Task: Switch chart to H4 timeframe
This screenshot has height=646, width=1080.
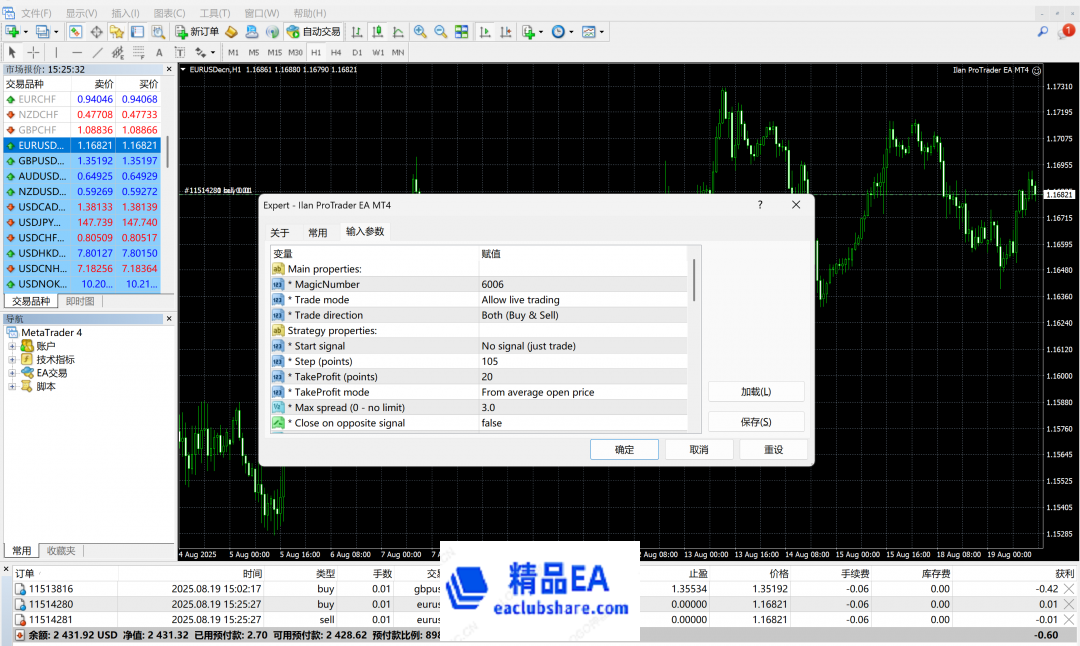Action: pyautogui.click(x=336, y=52)
